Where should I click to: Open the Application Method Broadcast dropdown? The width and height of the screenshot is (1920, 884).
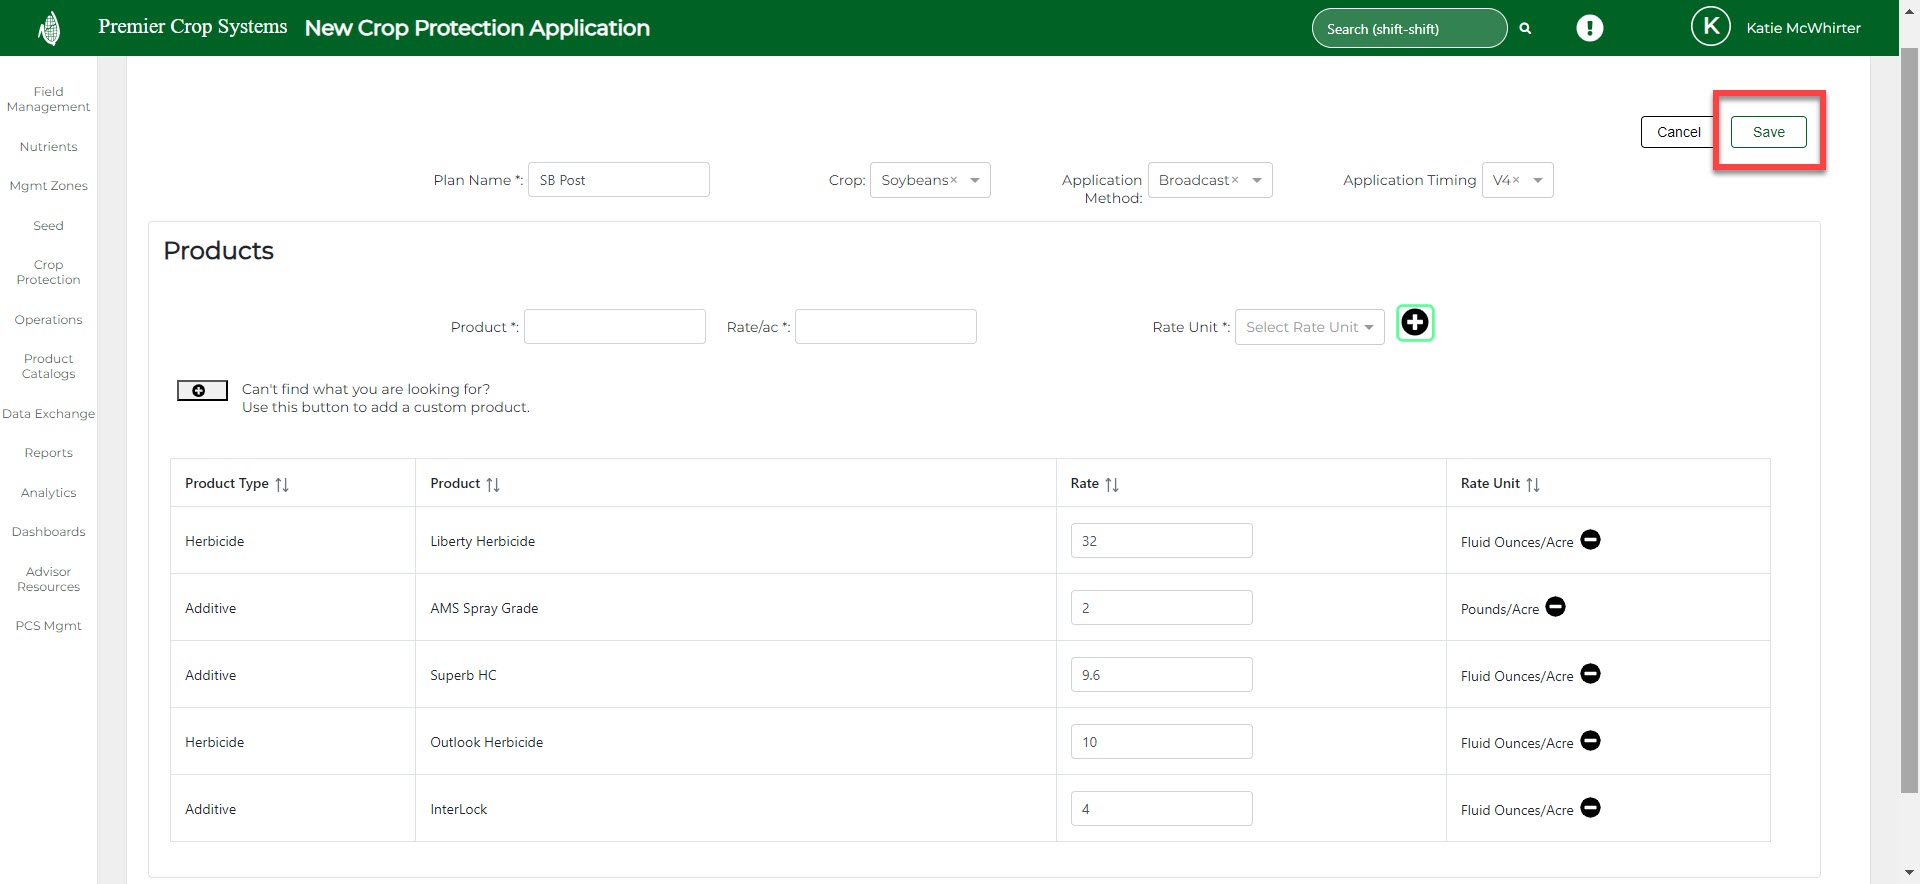(1256, 180)
